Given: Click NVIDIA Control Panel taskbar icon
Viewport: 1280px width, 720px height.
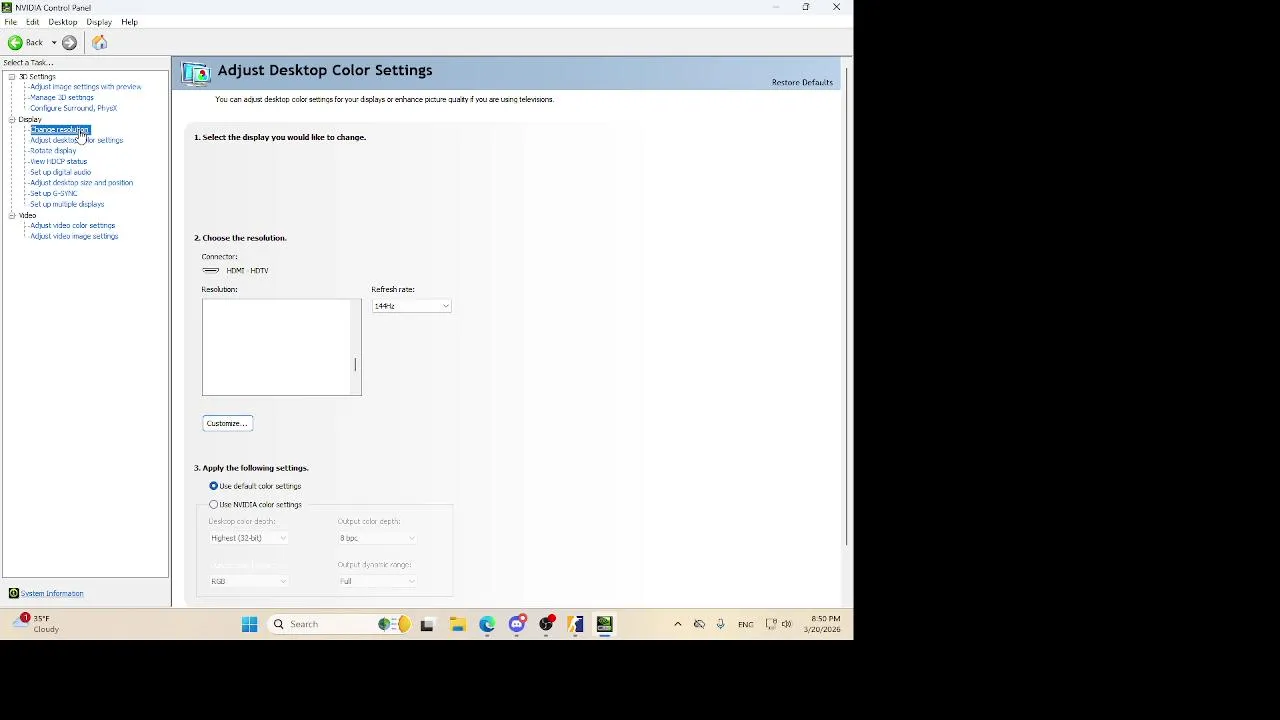Looking at the screenshot, I should click(604, 624).
